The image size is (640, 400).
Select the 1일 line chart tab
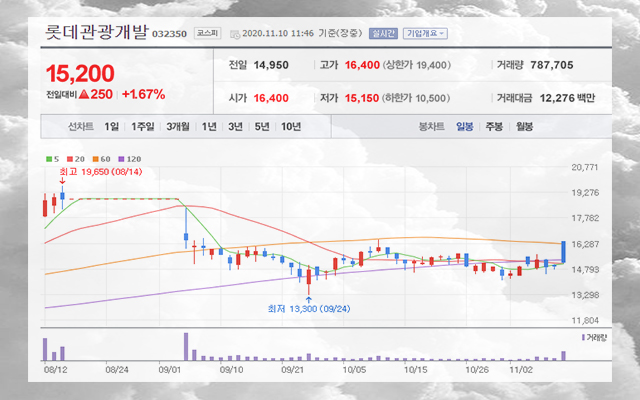tap(111, 127)
